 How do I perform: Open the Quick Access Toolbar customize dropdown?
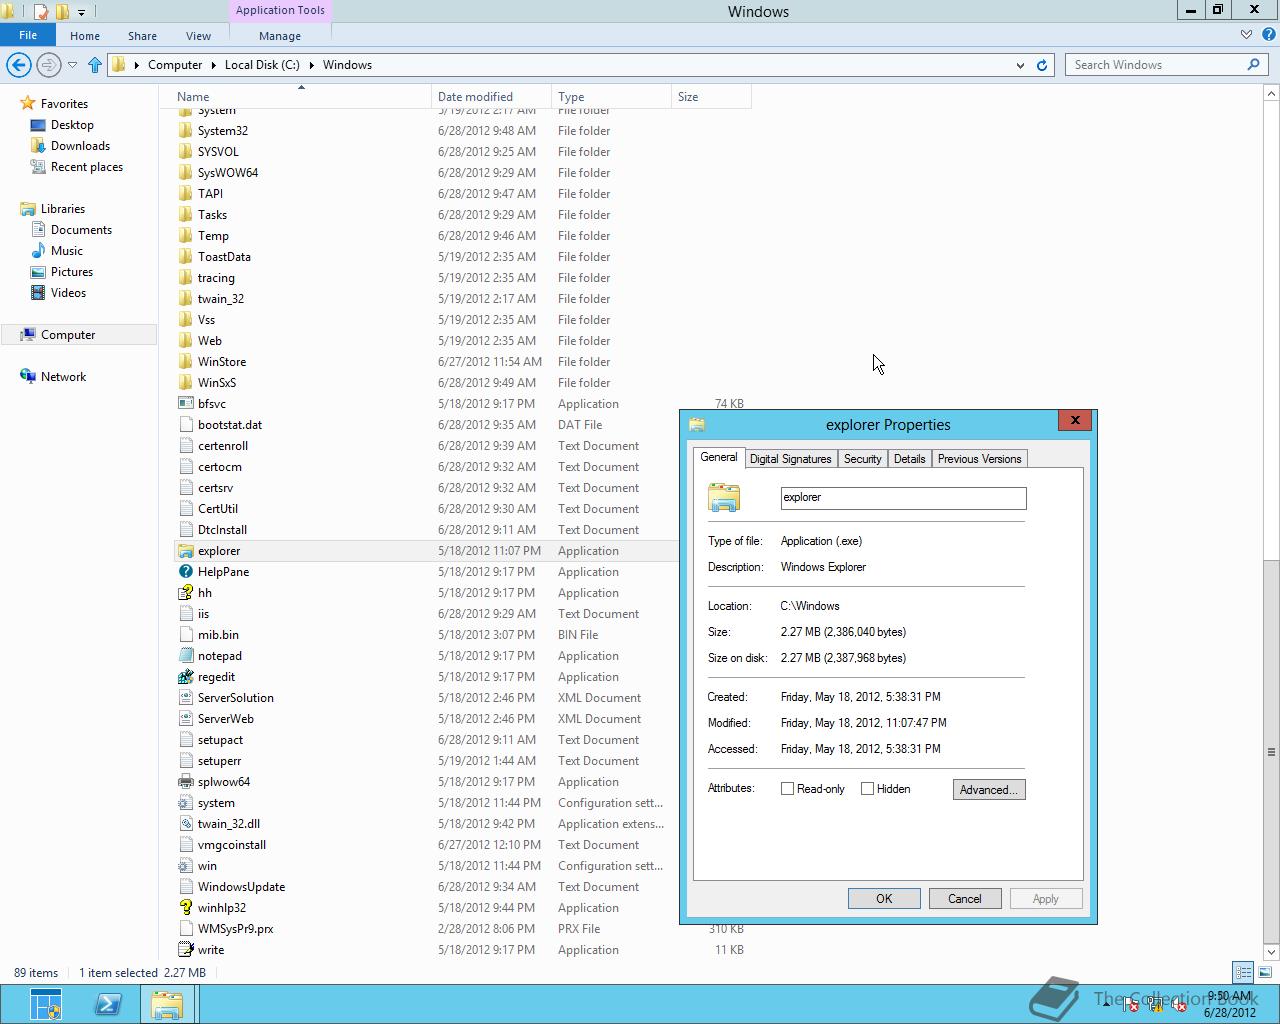pos(81,12)
